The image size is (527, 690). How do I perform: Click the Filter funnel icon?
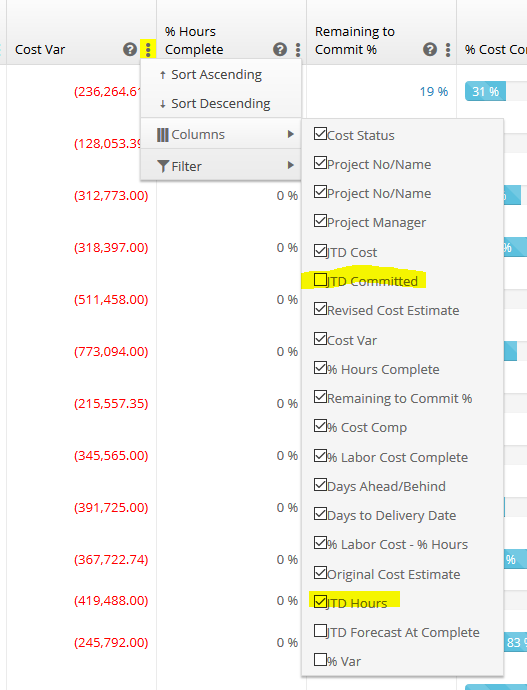pos(163,166)
